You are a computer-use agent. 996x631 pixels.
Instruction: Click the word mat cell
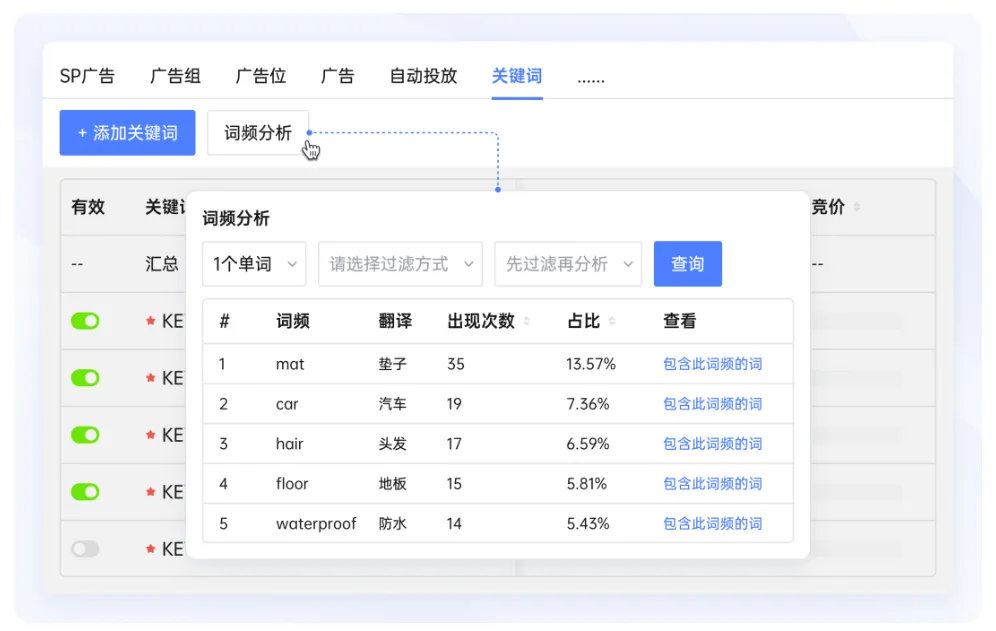tap(290, 364)
